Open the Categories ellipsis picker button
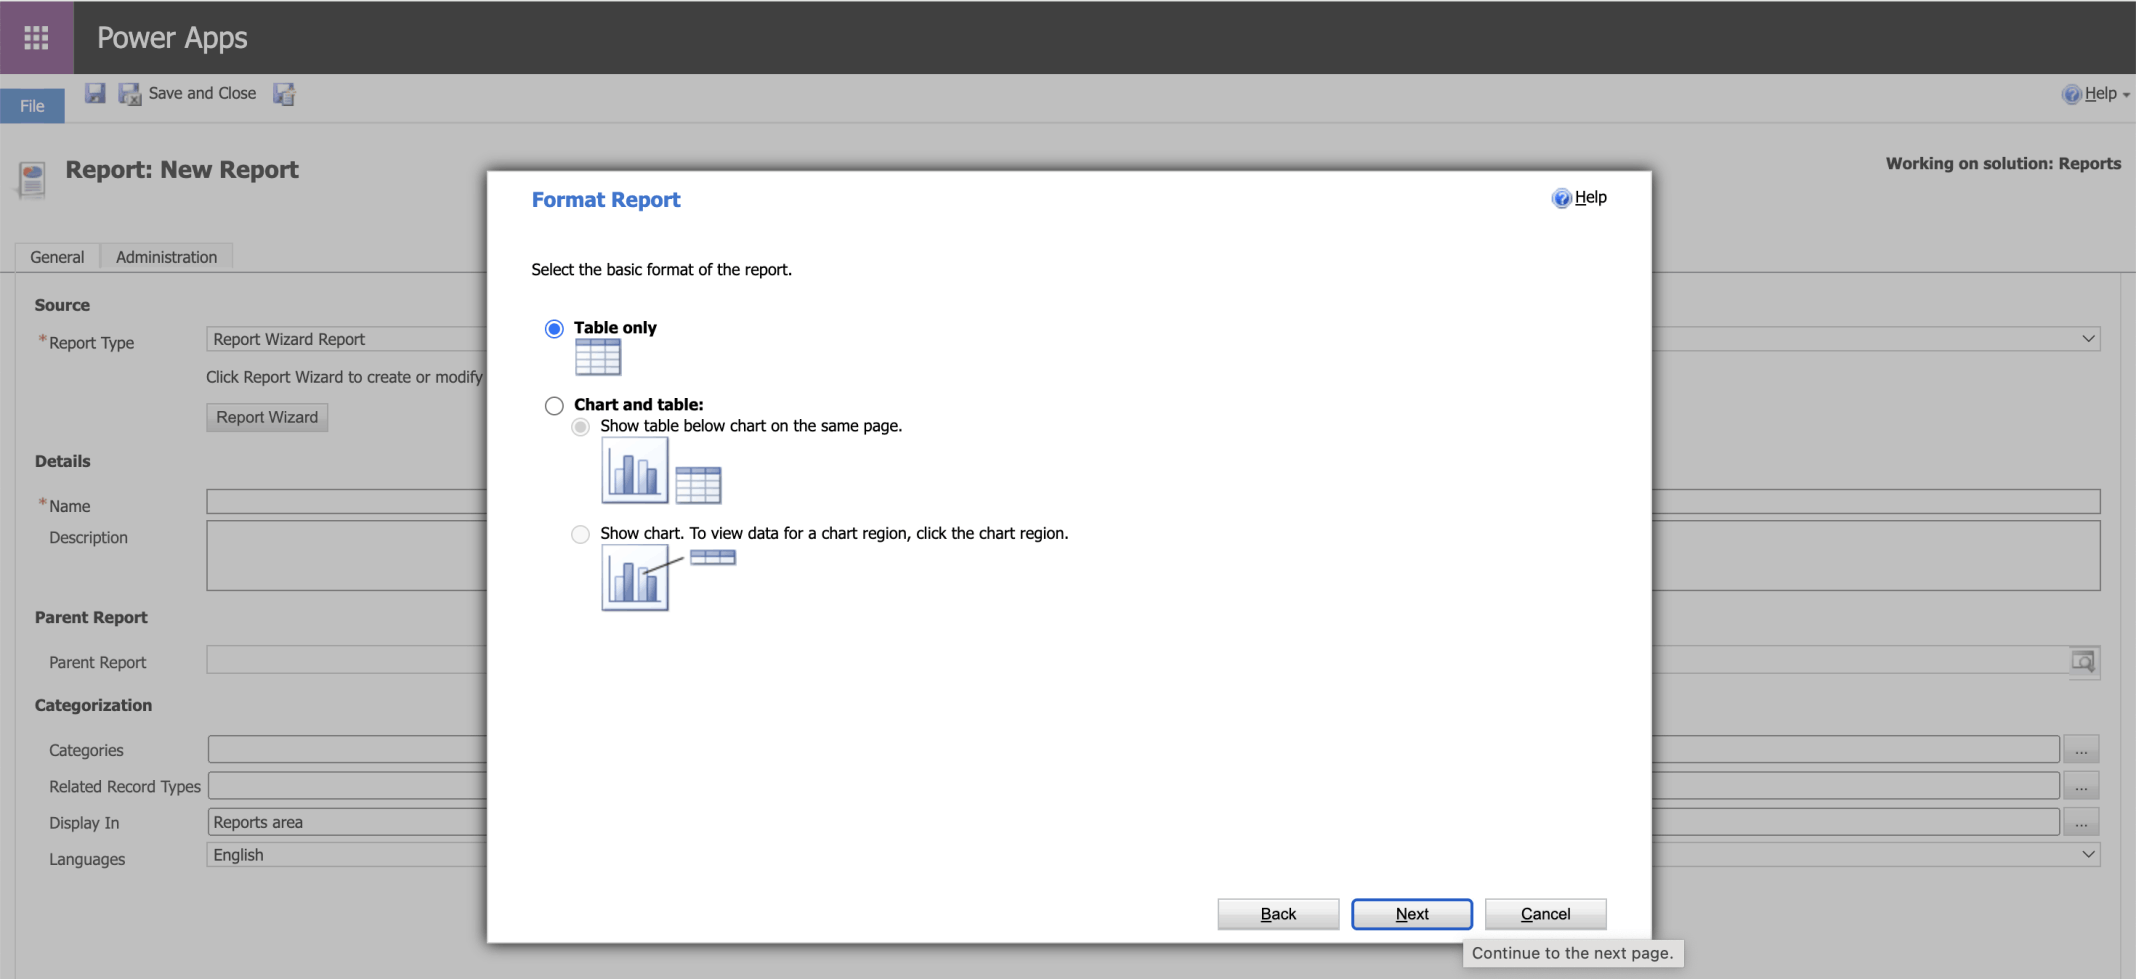The image size is (2136, 979). coord(2081,750)
